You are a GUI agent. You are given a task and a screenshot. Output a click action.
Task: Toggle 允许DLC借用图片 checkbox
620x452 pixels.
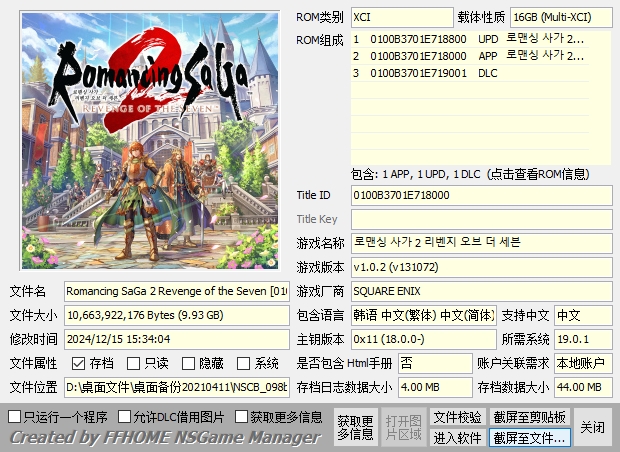tap(125, 416)
